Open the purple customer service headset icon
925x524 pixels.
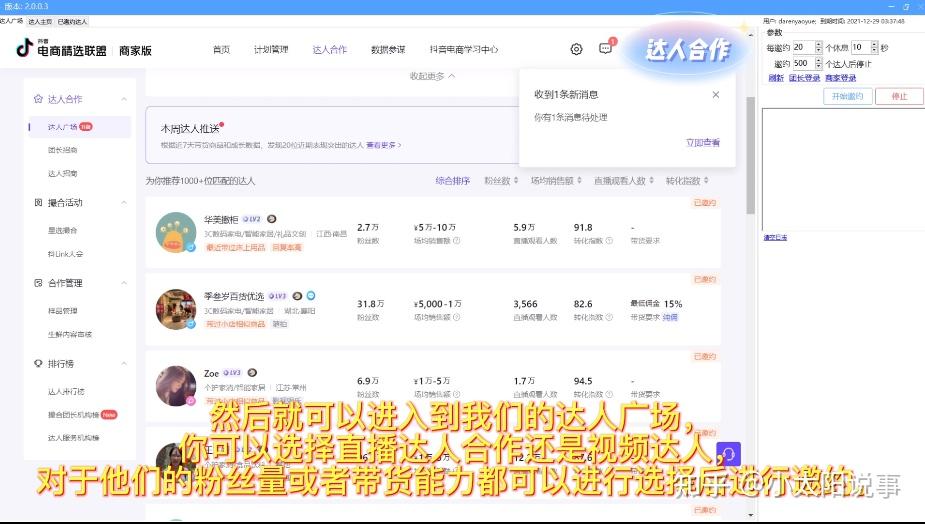(x=729, y=454)
